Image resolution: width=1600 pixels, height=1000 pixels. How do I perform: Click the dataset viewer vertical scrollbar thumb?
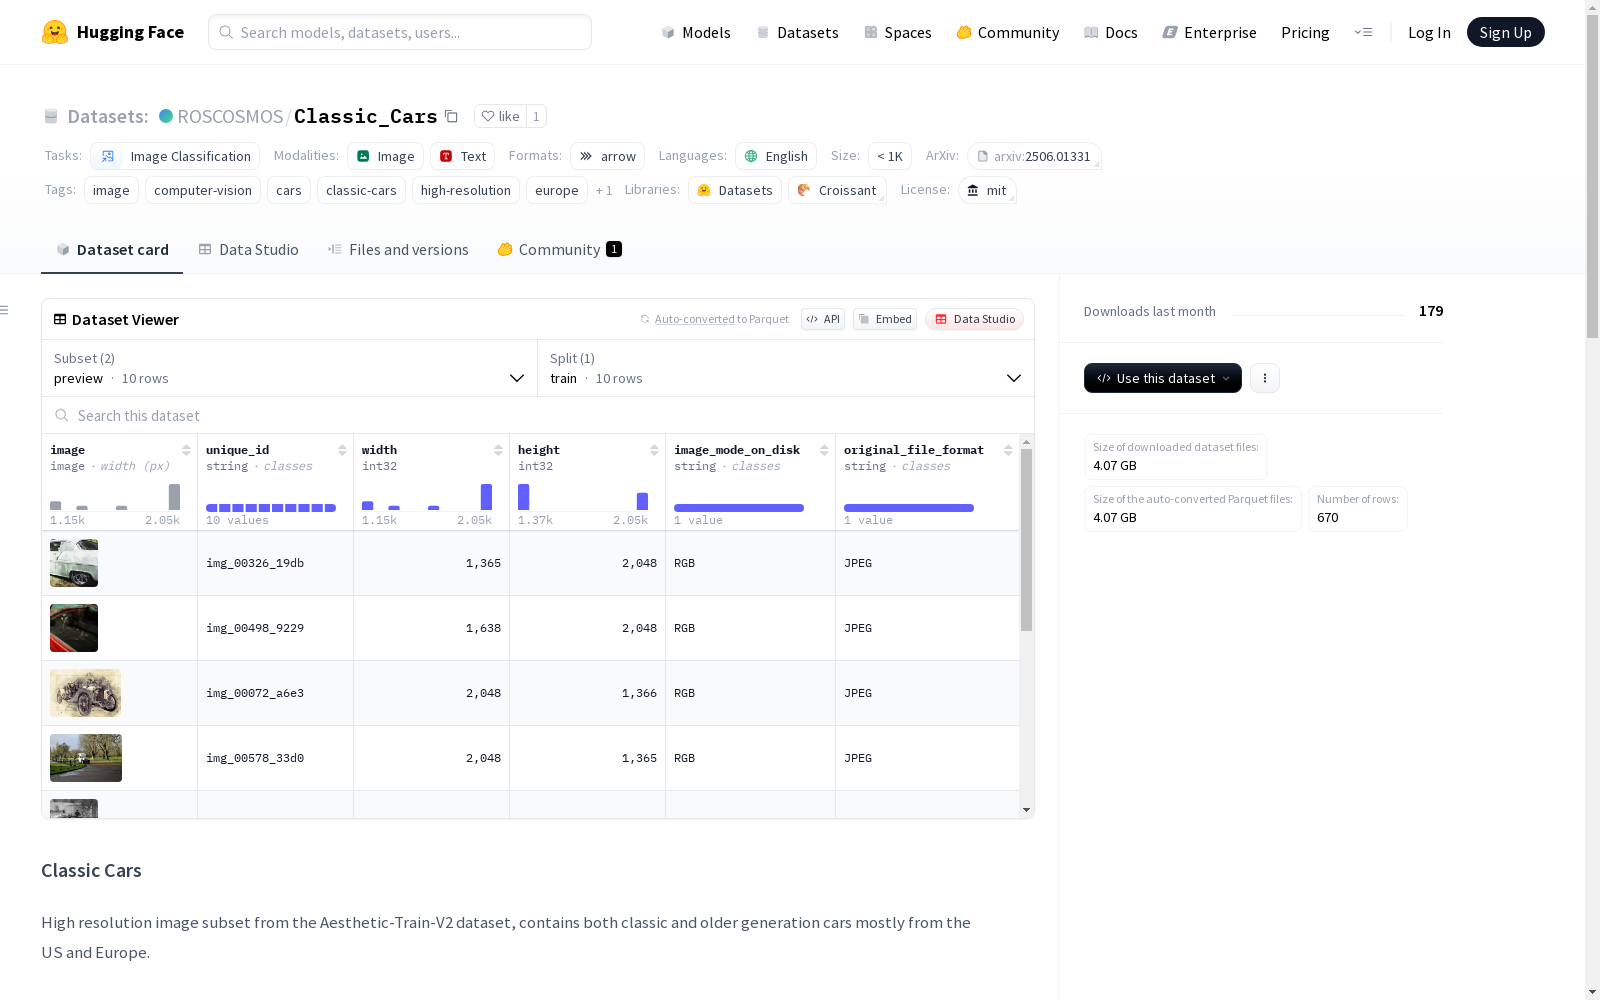[x=1026, y=540]
